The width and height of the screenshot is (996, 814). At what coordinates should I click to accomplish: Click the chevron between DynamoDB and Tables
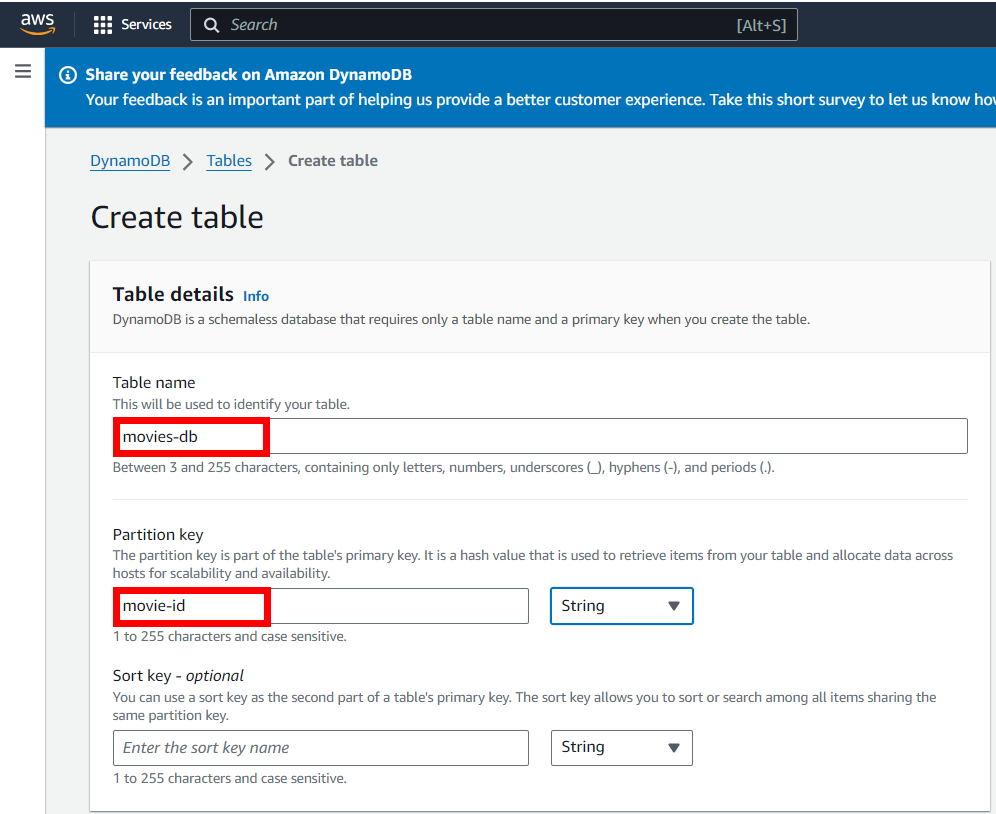click(188, 162)
